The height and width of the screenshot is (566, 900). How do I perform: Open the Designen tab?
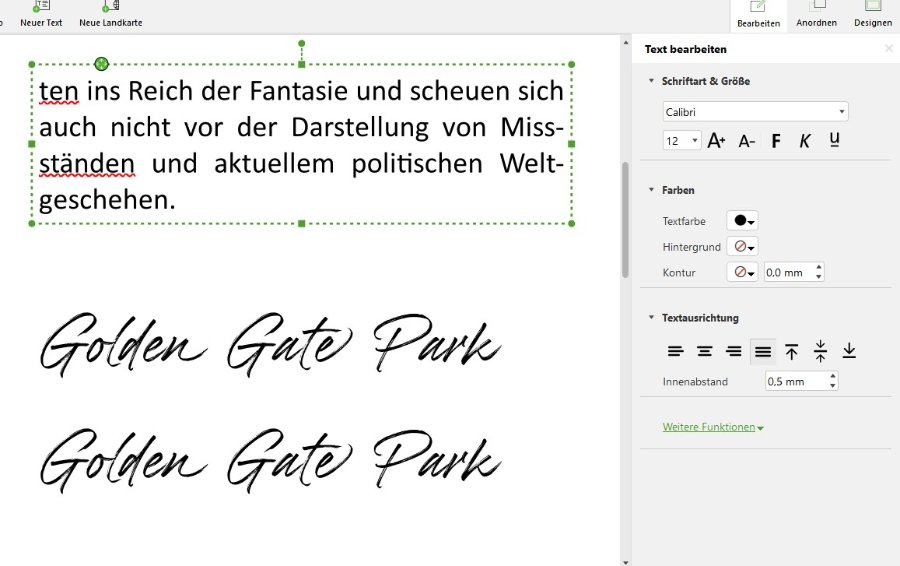[x=872, y=15]
